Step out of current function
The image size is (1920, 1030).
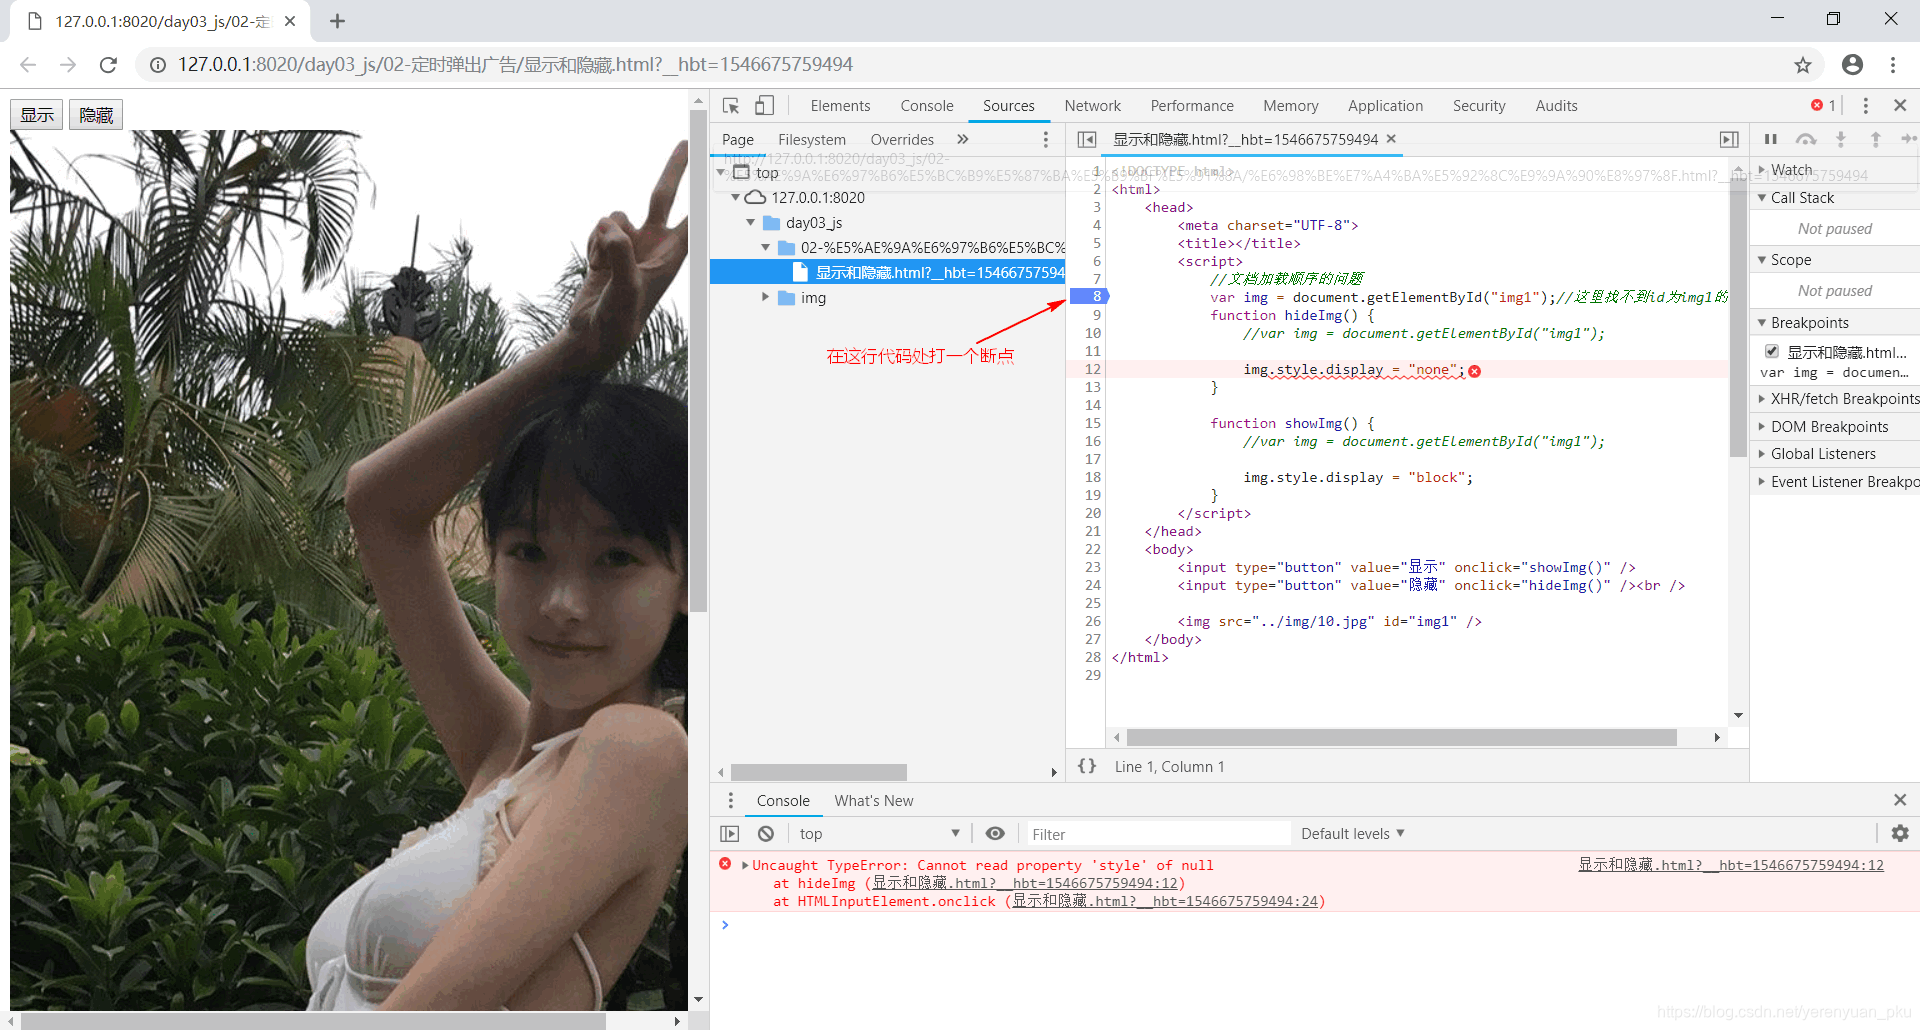tap(1875, 139)
